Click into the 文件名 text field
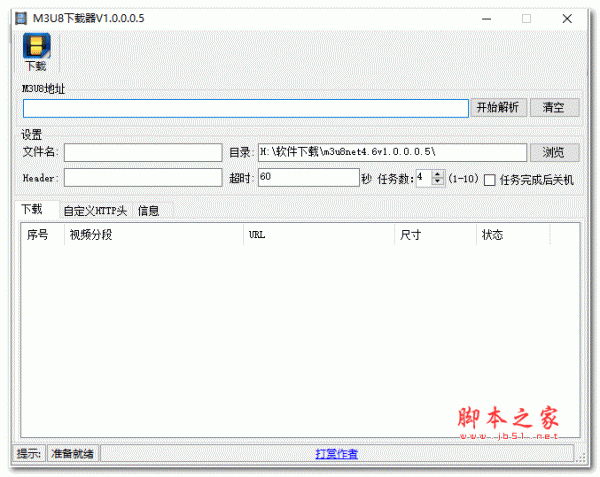600x477 pixels. point(143,152)
